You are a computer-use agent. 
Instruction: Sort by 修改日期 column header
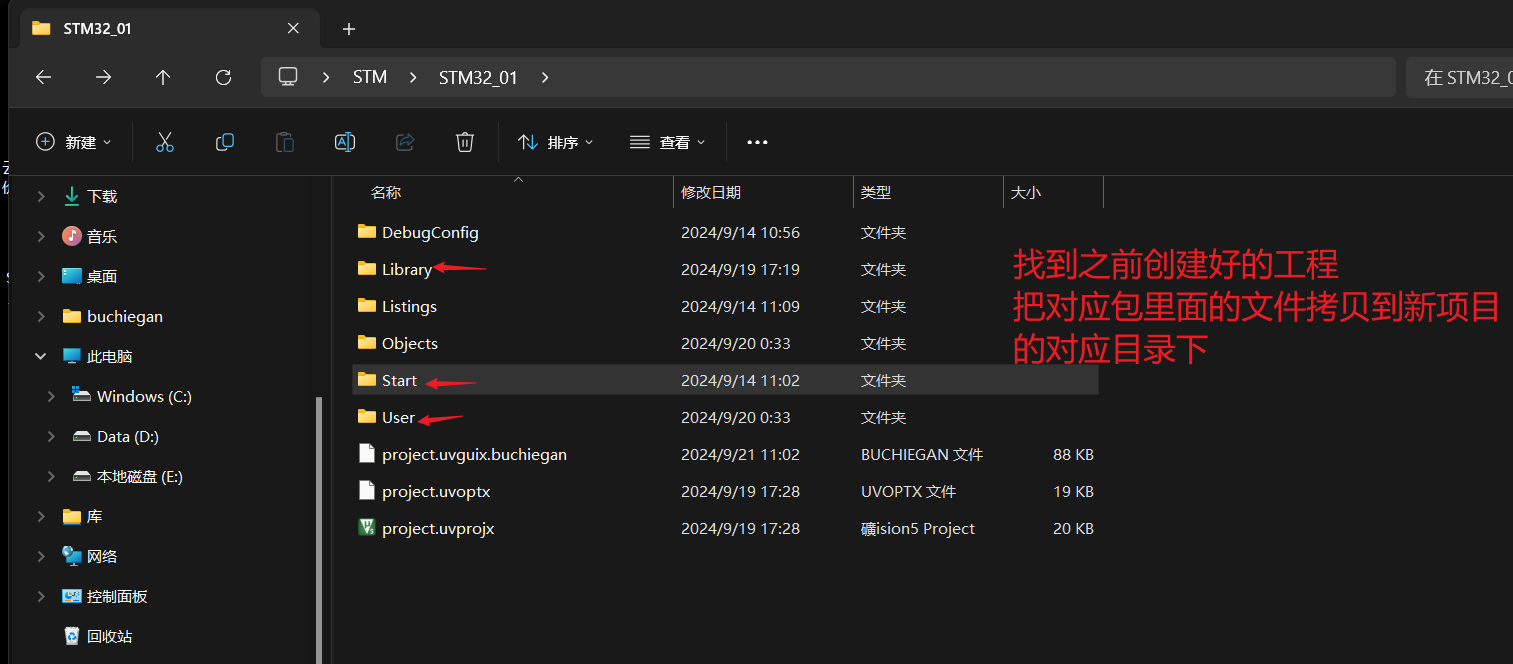coord(711,192)
